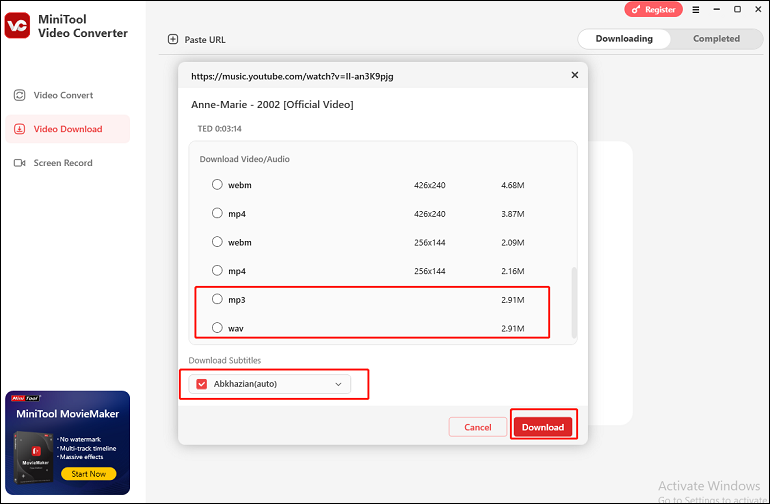
Task: Click the 2.09M file size value
Action: pyautogui.click(x=513, y=242)
